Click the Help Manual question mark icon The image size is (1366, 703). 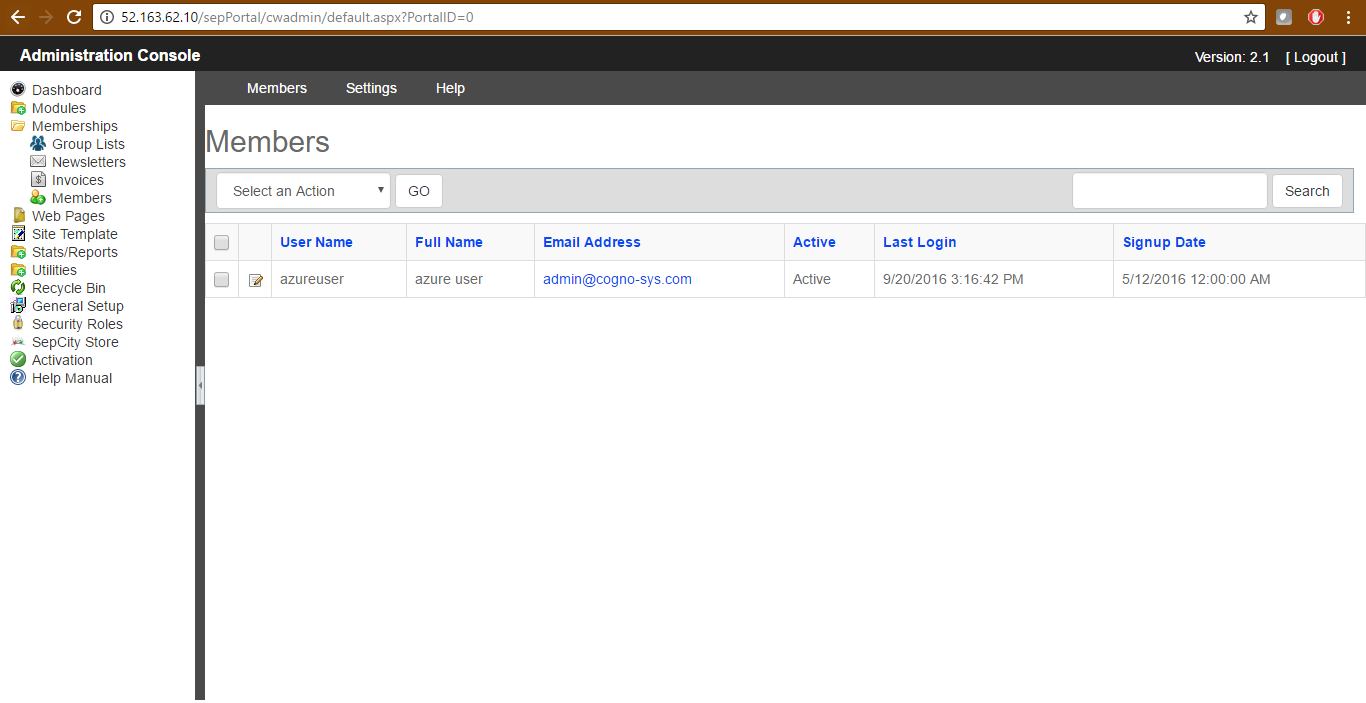[x=17, y=378]
